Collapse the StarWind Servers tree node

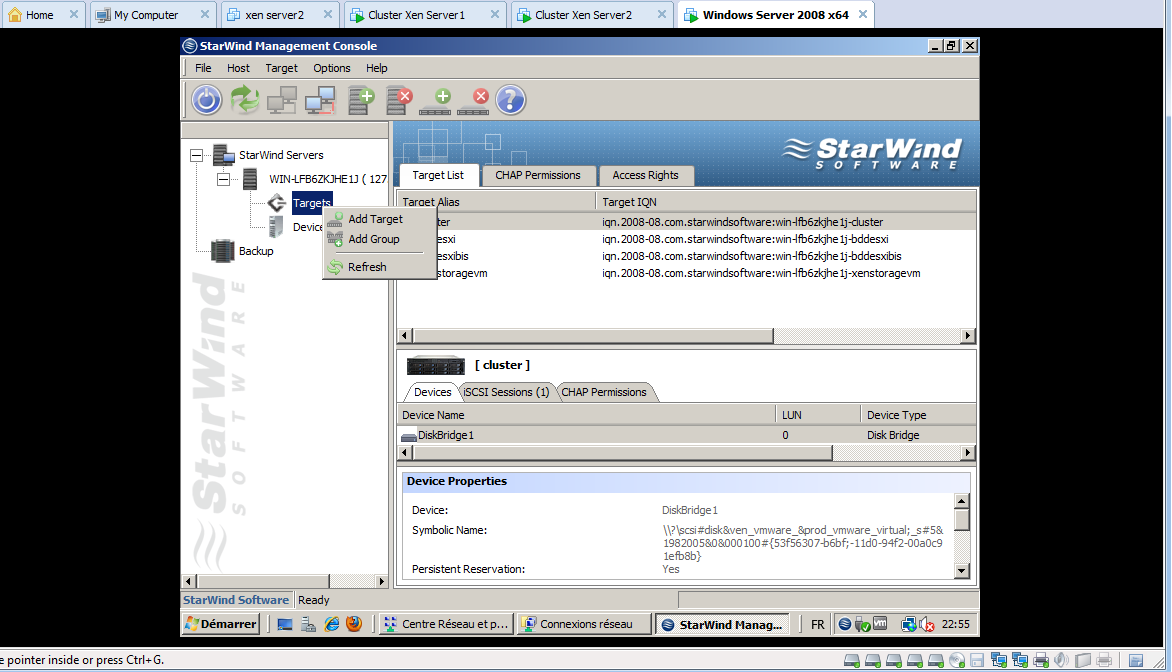[x=196, y=155]
